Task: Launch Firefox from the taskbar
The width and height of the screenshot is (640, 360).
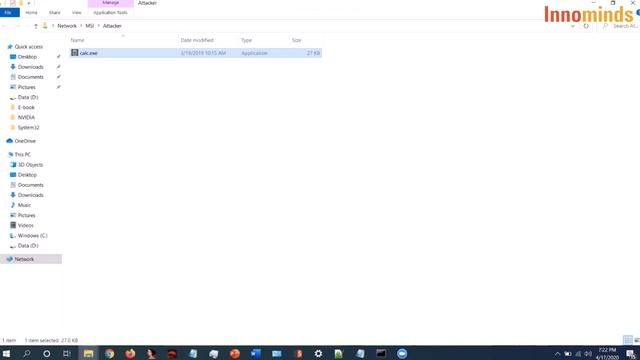Action: [x=130, y=353]
